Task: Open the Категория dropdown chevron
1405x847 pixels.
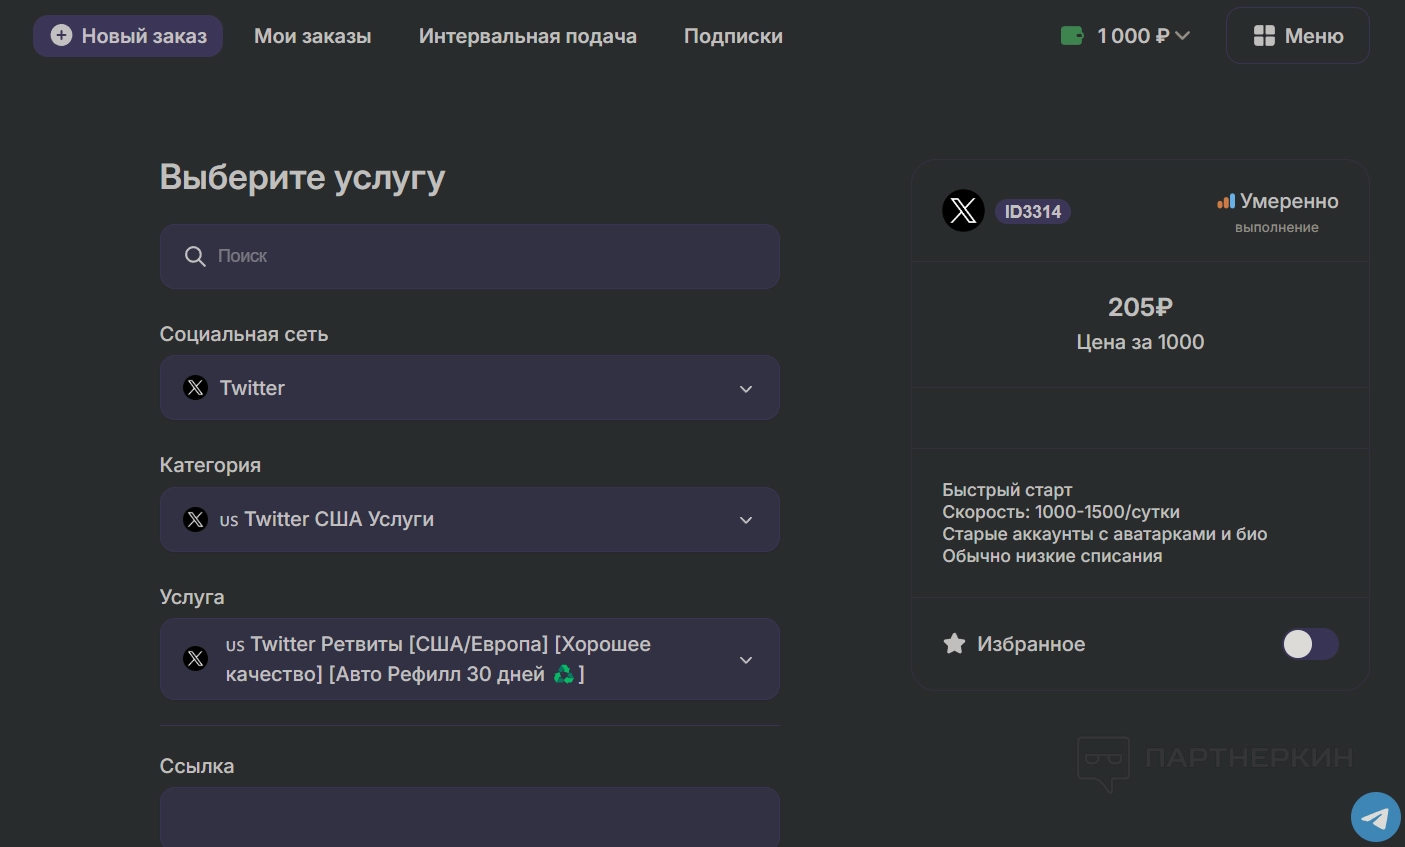Action: pos(745,520)
